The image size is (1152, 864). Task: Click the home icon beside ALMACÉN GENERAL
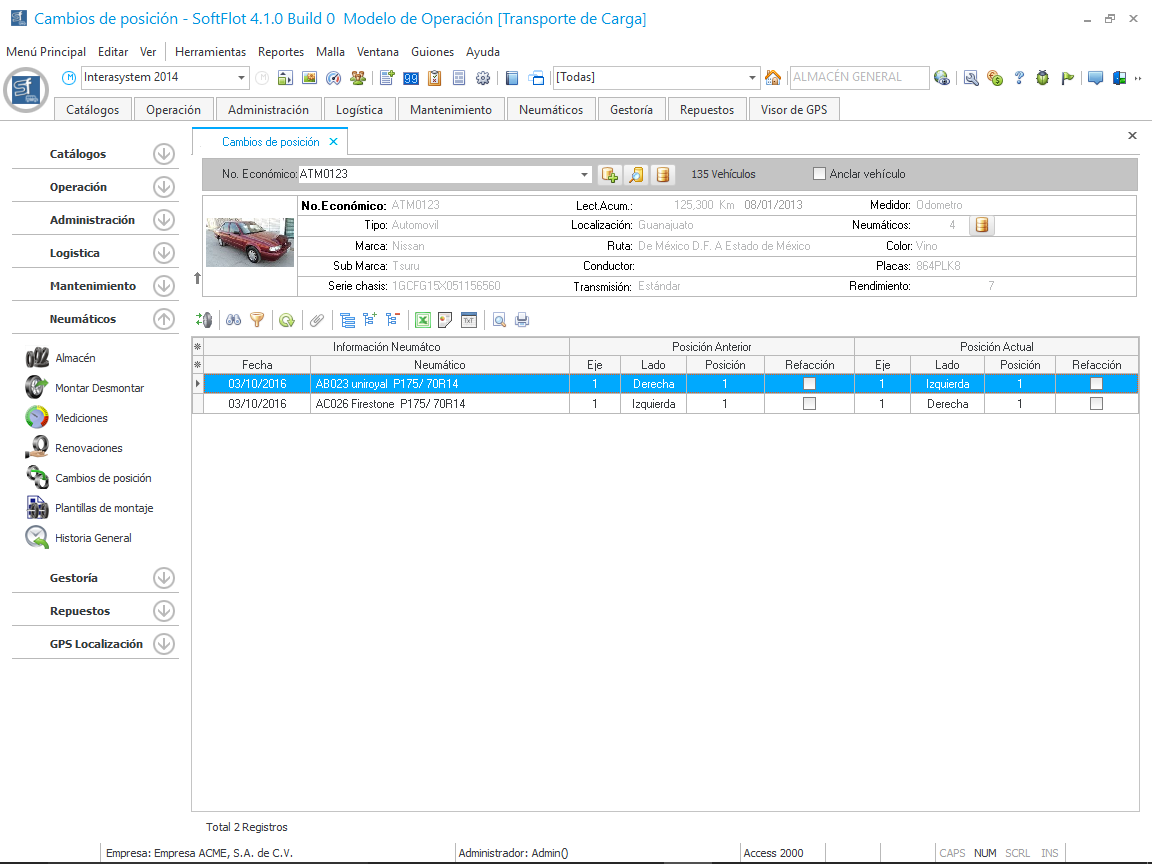point(773,78)
